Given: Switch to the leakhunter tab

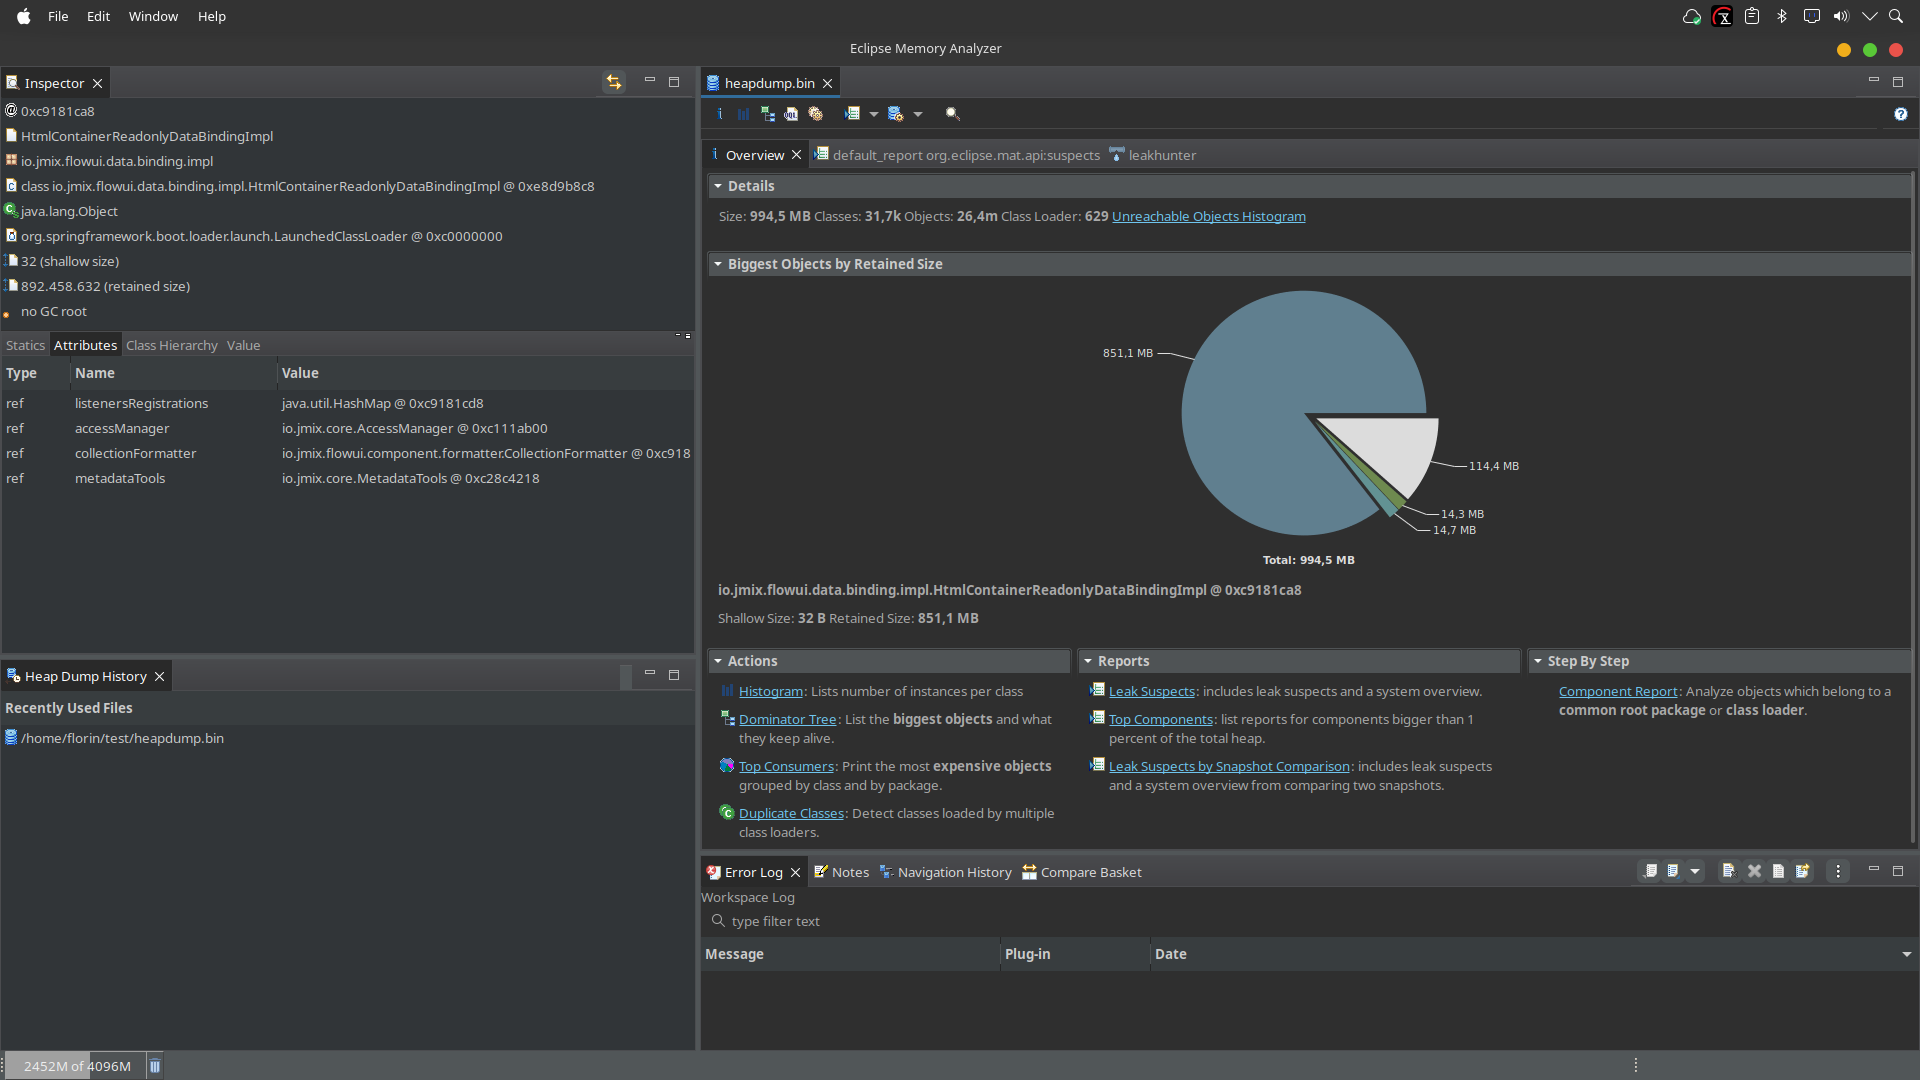Looking at the screenshot, I should [1152, 155].
